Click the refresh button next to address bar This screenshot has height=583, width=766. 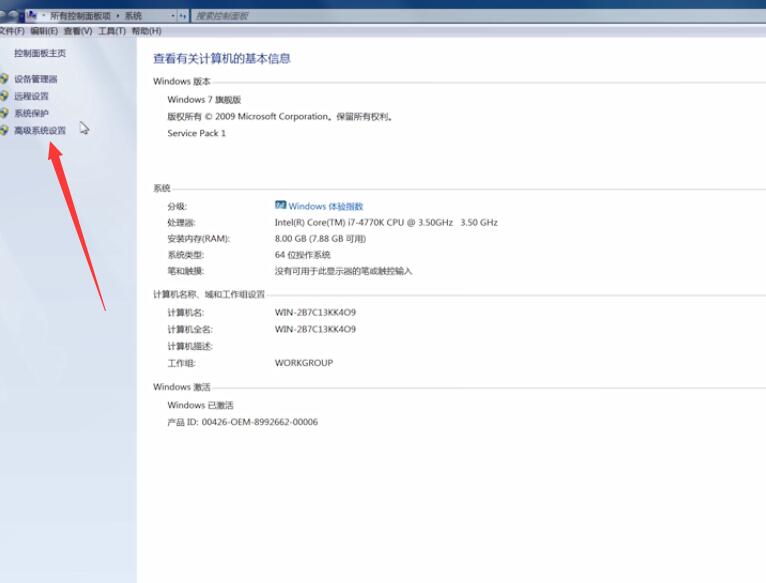click(x=183, y=16)
